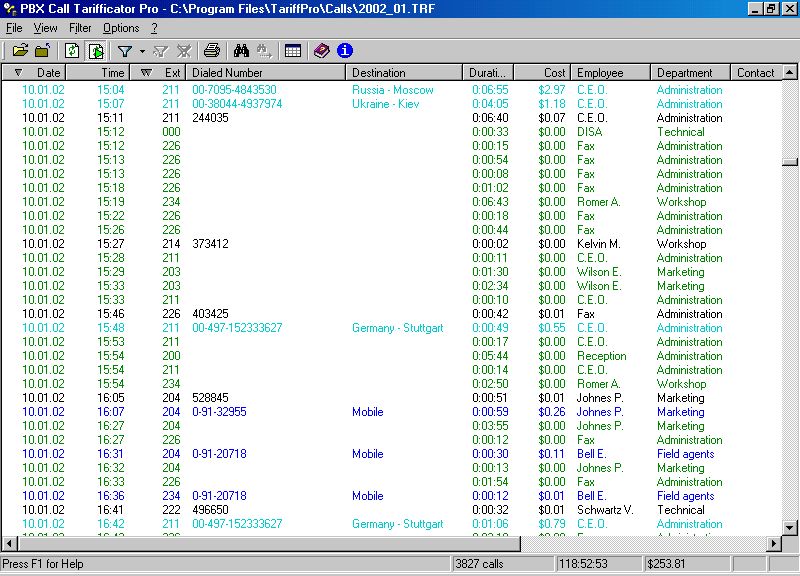
Task: Sort by the Cost column header
Action: coord(542,73)
